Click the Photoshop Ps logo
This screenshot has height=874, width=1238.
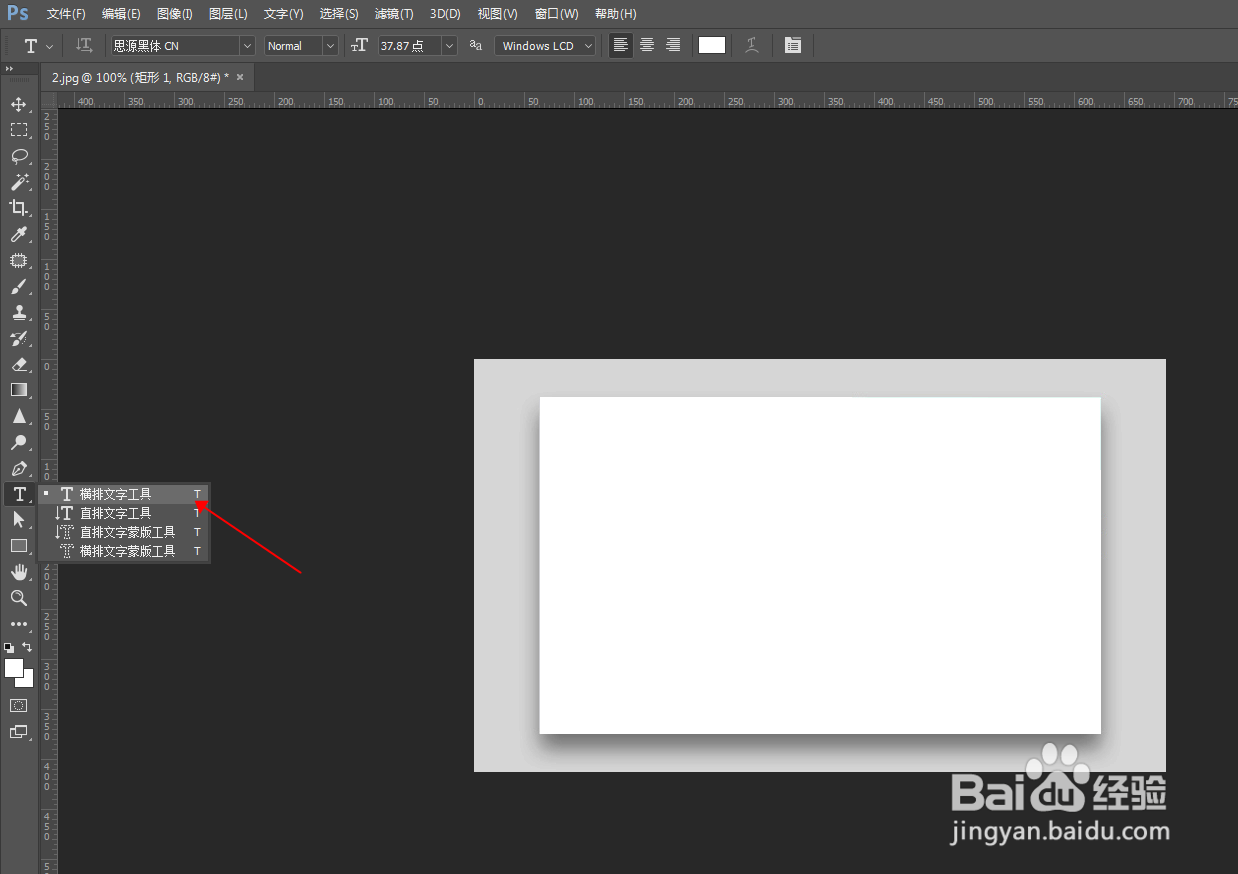18,13
